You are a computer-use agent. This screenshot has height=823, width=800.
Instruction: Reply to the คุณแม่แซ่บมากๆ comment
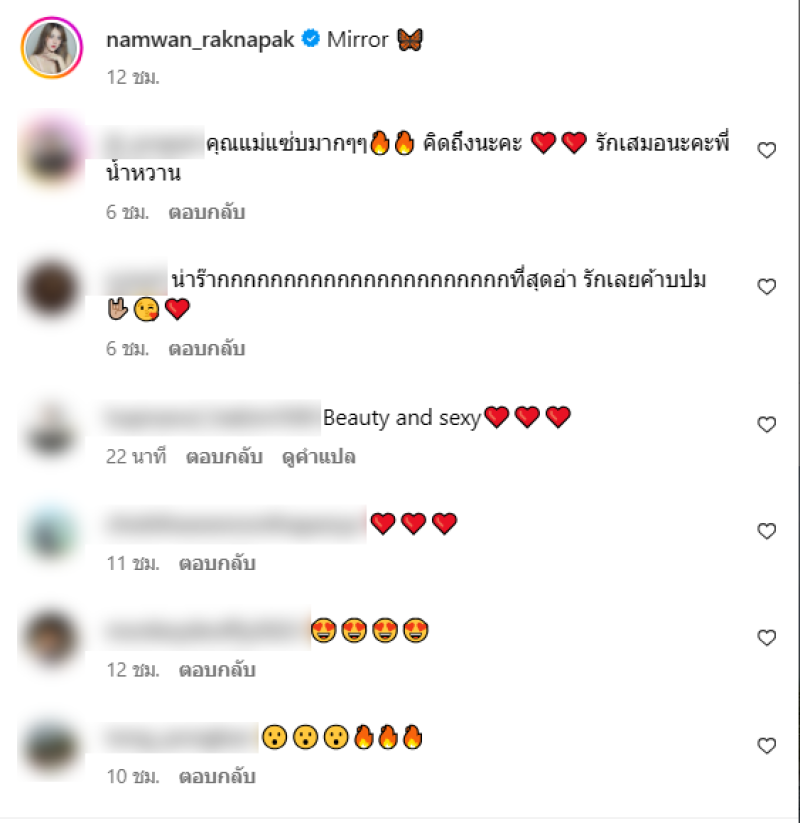(x=206, y=213)
